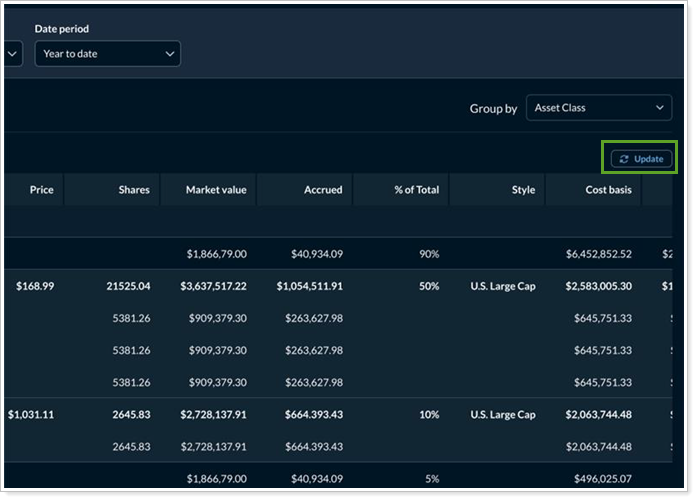The width and height of the screenshot is (697, 501).
Task: Click the refresh icon in Update button
Action: pos(624,159)
